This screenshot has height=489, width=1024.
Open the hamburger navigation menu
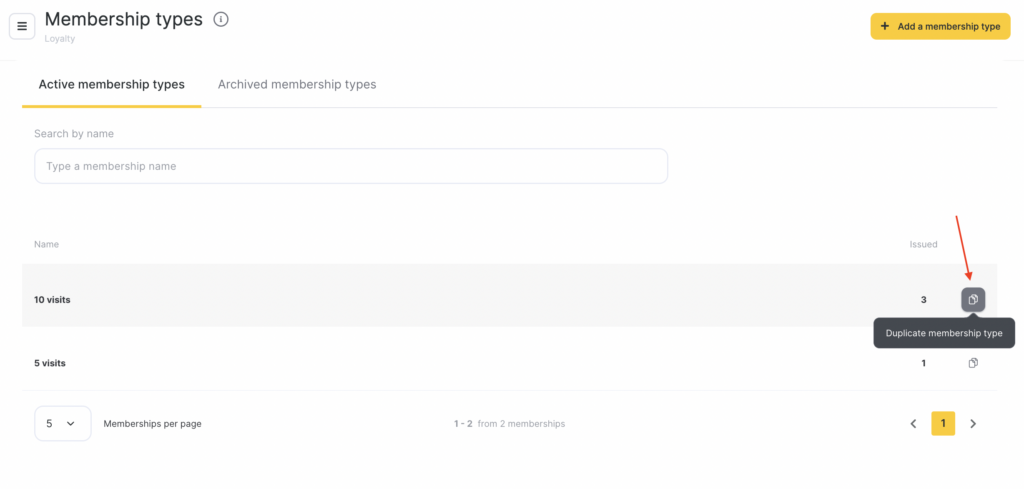[22, 26]
